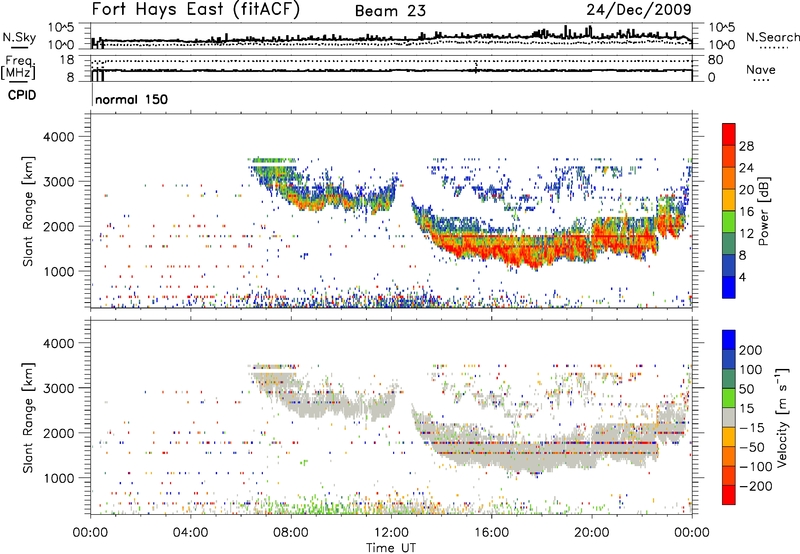
Task: Click the 'N.Search' legend label
Action: 772,37
